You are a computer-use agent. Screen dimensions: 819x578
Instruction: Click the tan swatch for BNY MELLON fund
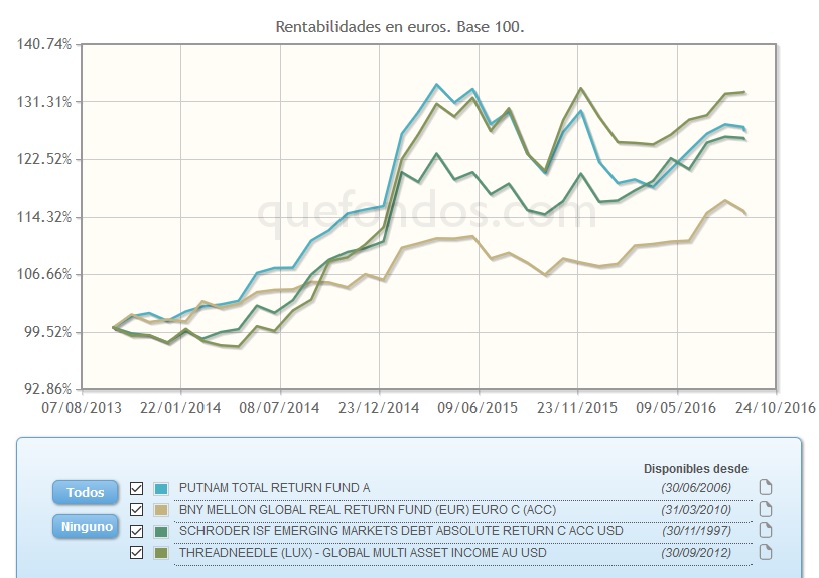161,510
